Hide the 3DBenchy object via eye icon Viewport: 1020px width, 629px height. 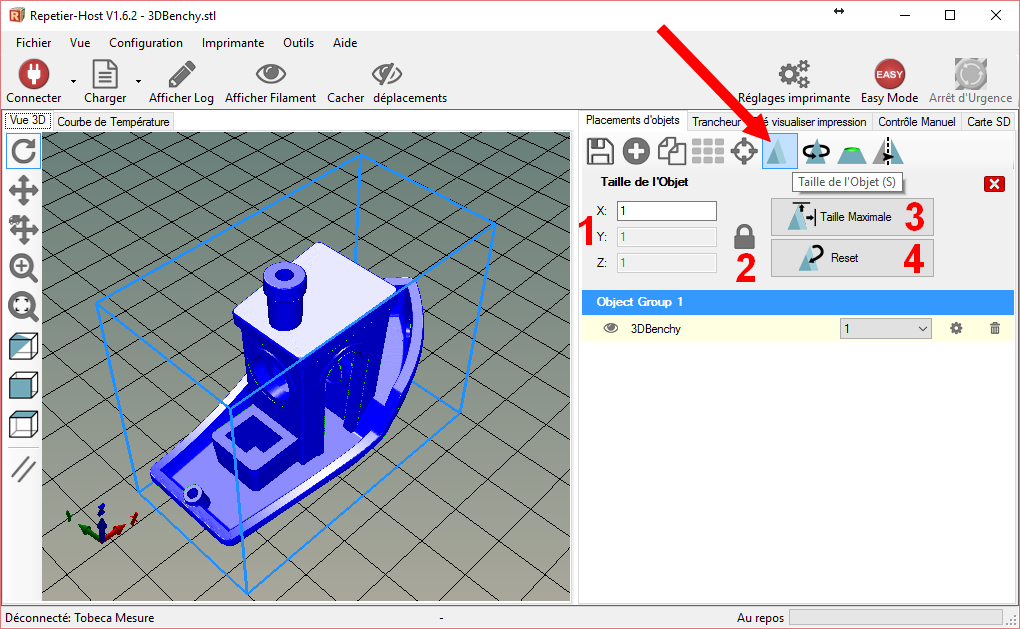click(x=610, y=328)
